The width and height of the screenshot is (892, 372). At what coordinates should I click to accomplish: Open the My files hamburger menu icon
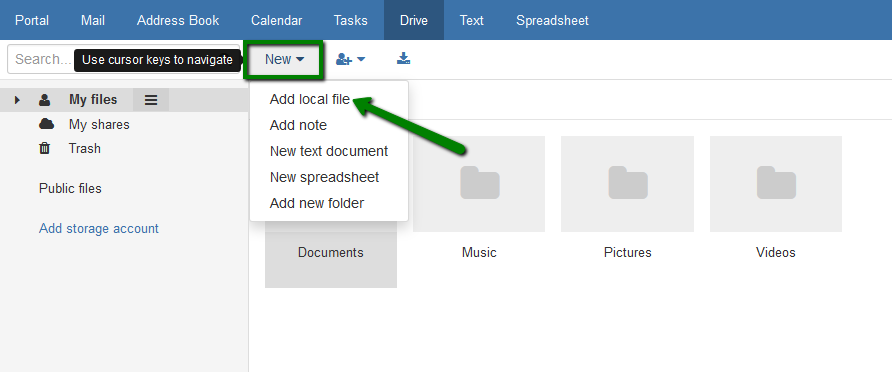(x=151, y=100)
